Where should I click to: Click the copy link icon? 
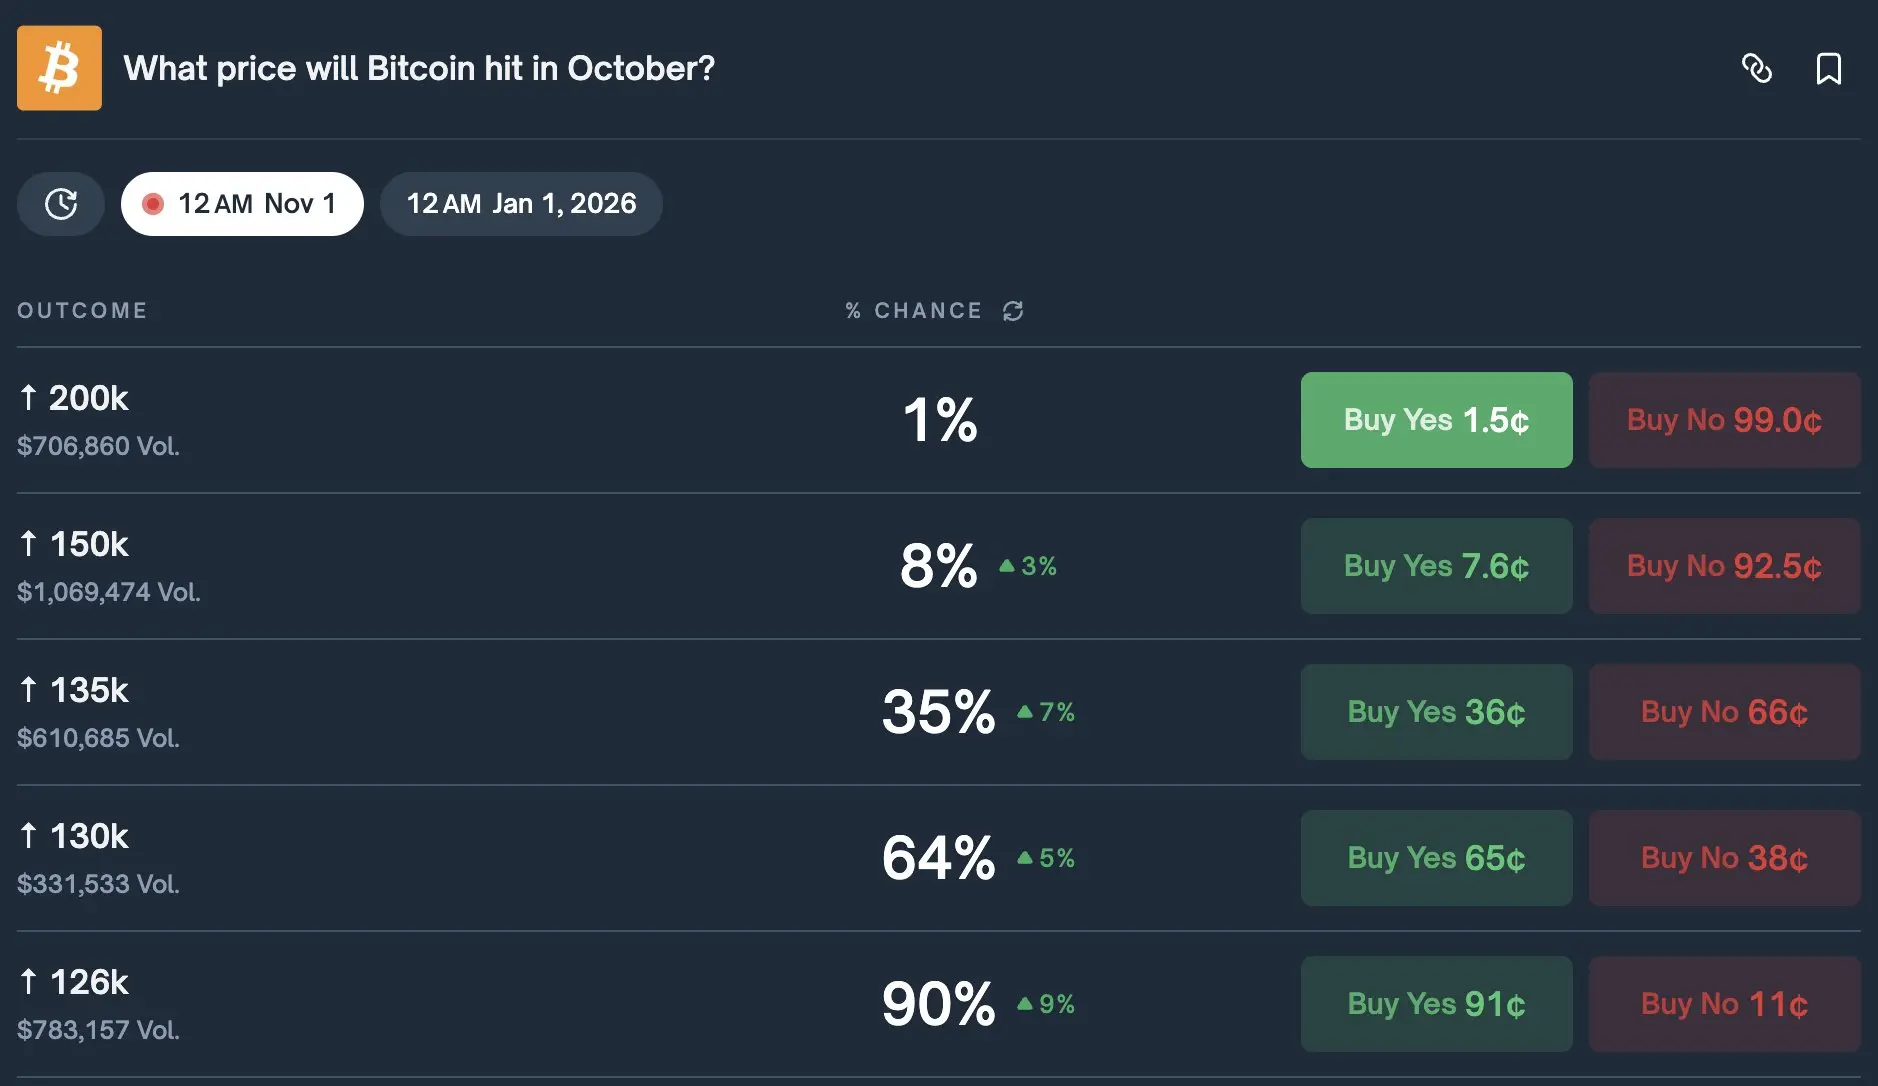click(1756, 68)
